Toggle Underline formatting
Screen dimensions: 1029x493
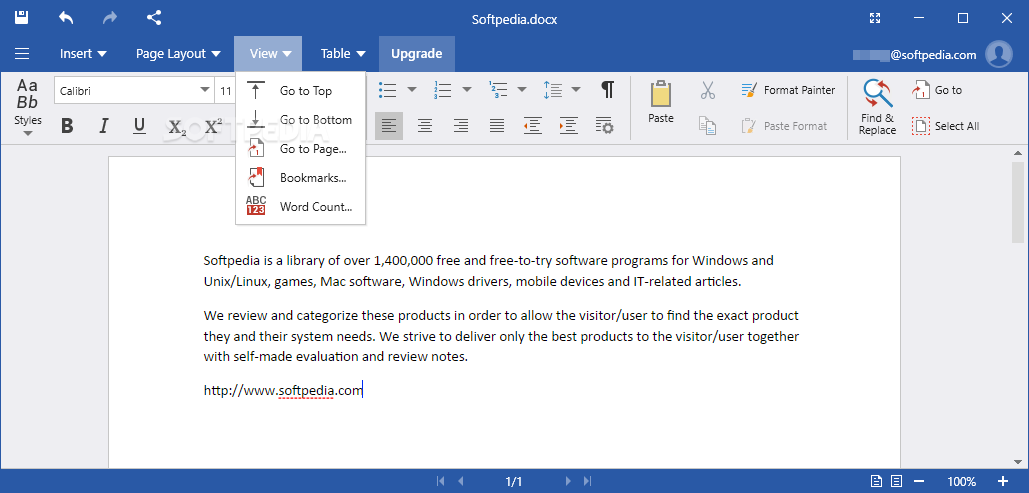(x=139, y=126)
